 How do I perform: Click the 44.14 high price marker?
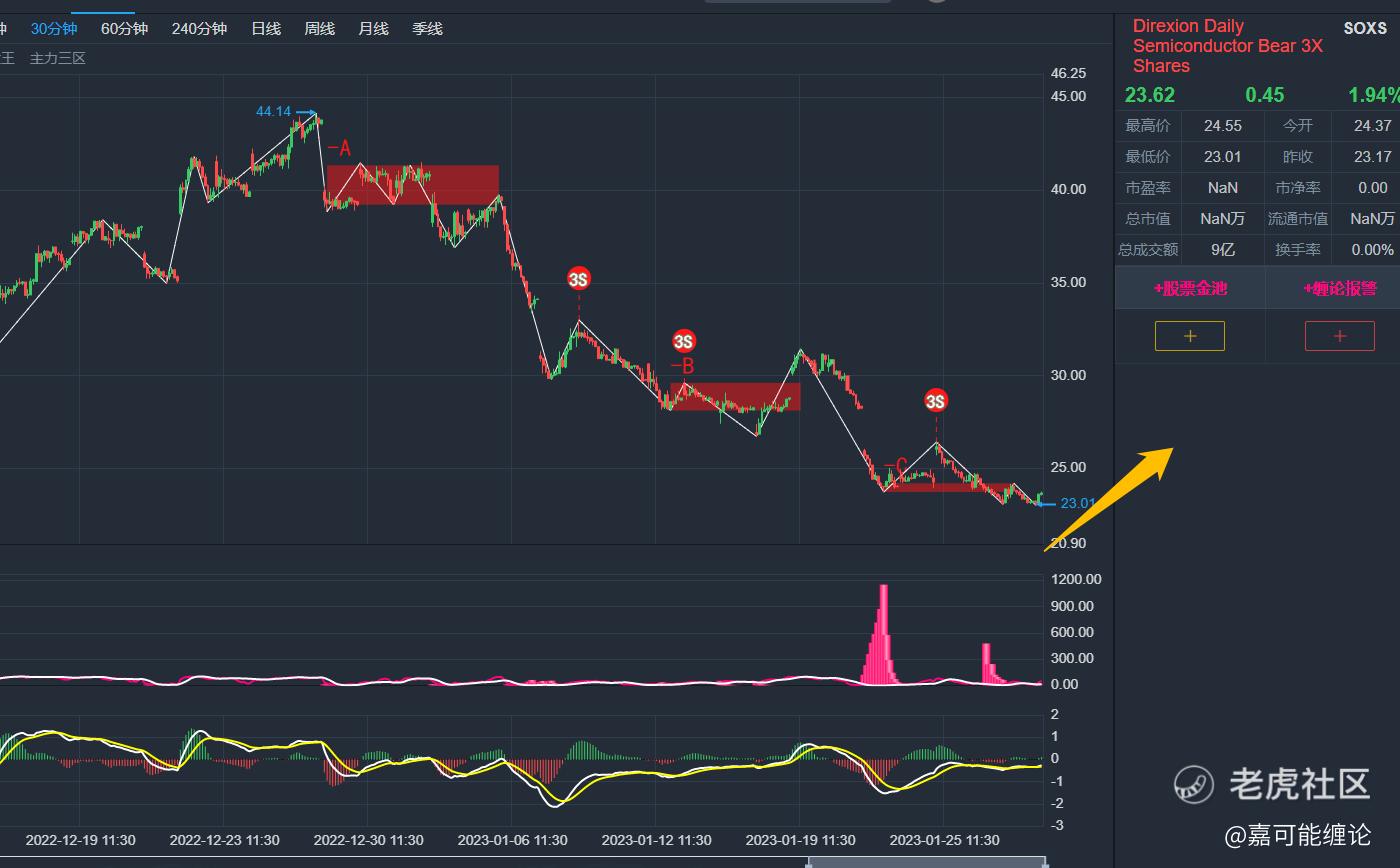pos(274,111)
